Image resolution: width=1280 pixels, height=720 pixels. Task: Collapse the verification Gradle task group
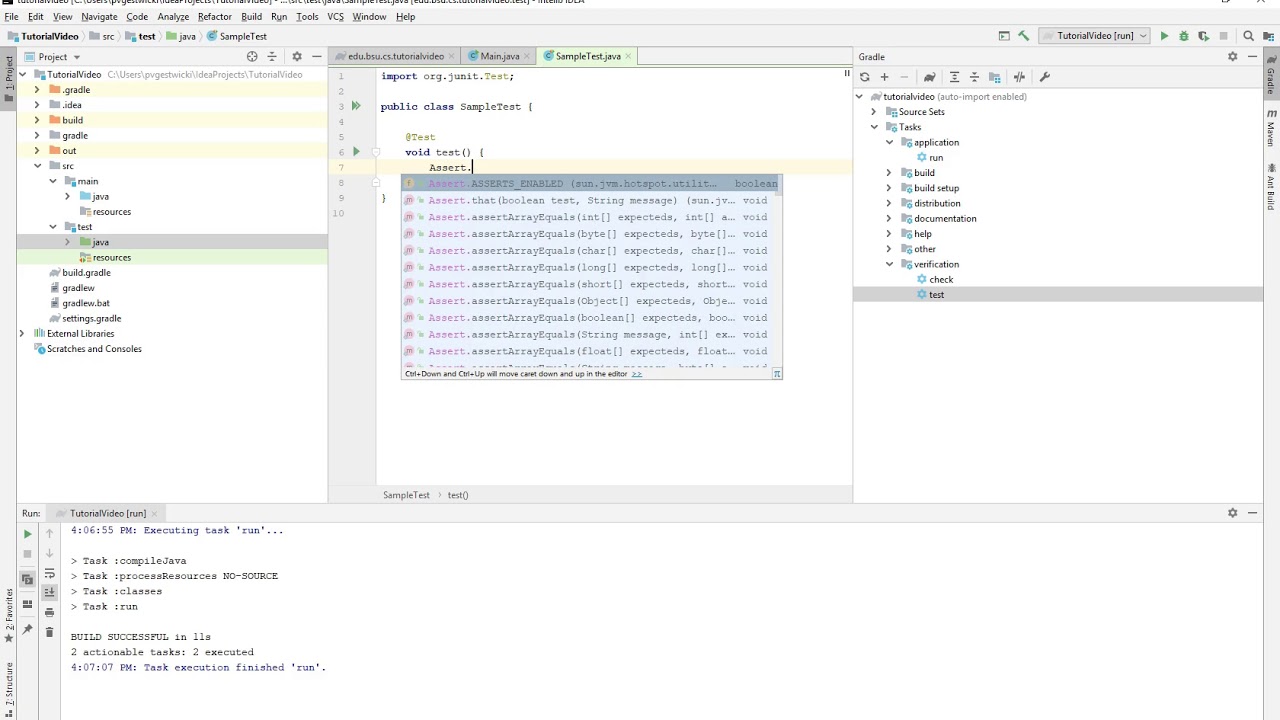click(x=889, y=264)
